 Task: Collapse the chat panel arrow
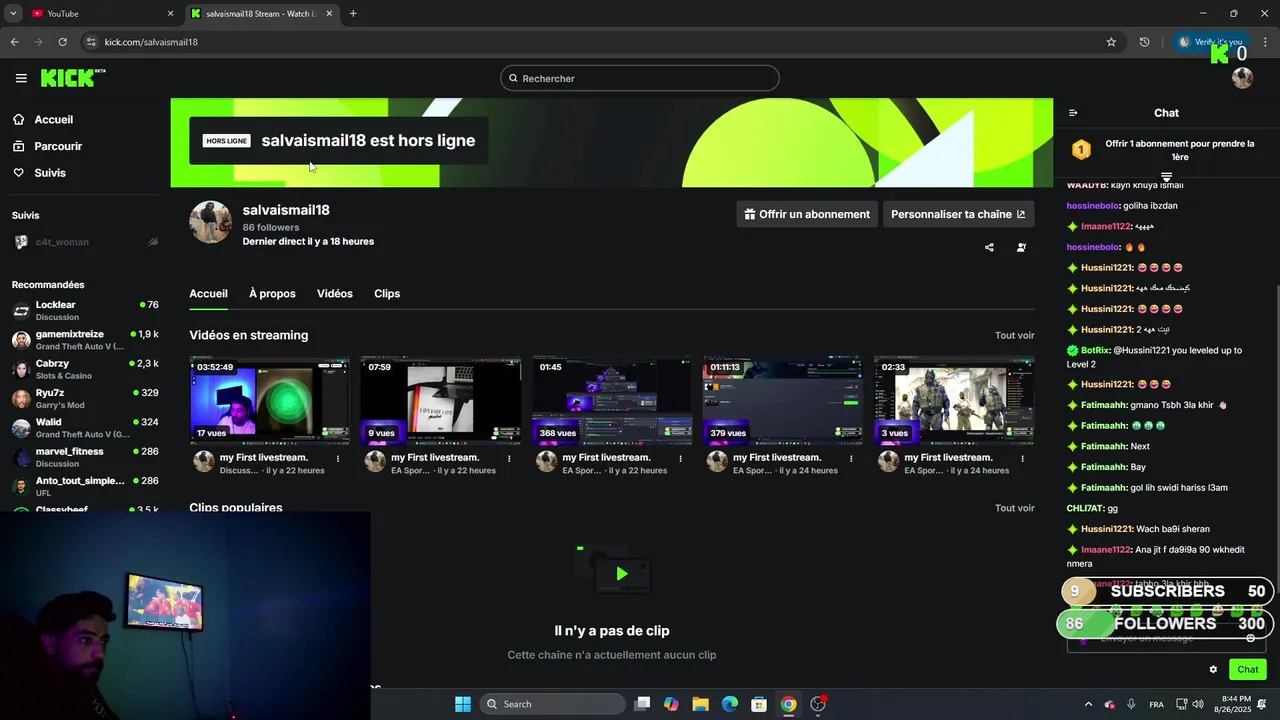click(1073, 113)
